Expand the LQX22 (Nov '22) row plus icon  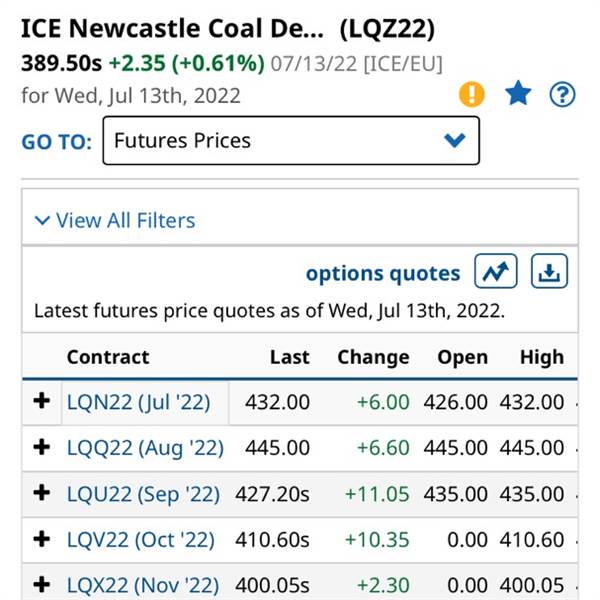point(42,585)
